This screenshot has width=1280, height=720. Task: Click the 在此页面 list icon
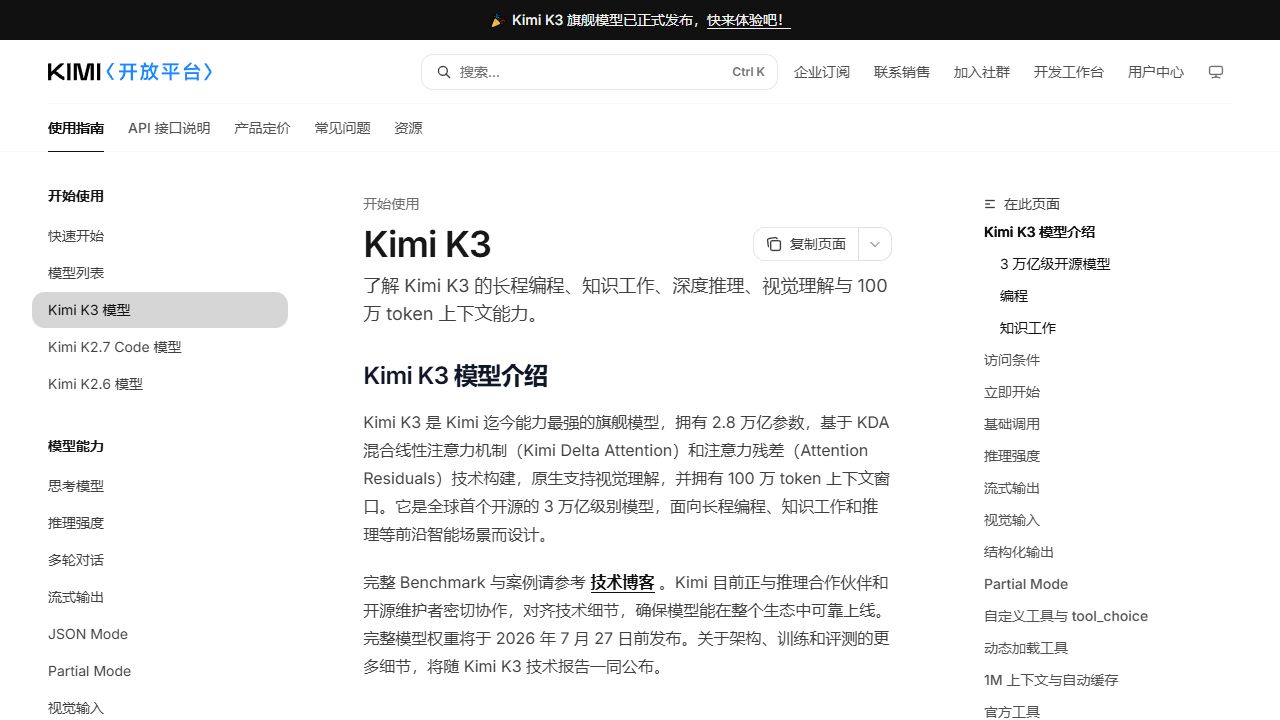pyautogui.click(x=990, y=204)
